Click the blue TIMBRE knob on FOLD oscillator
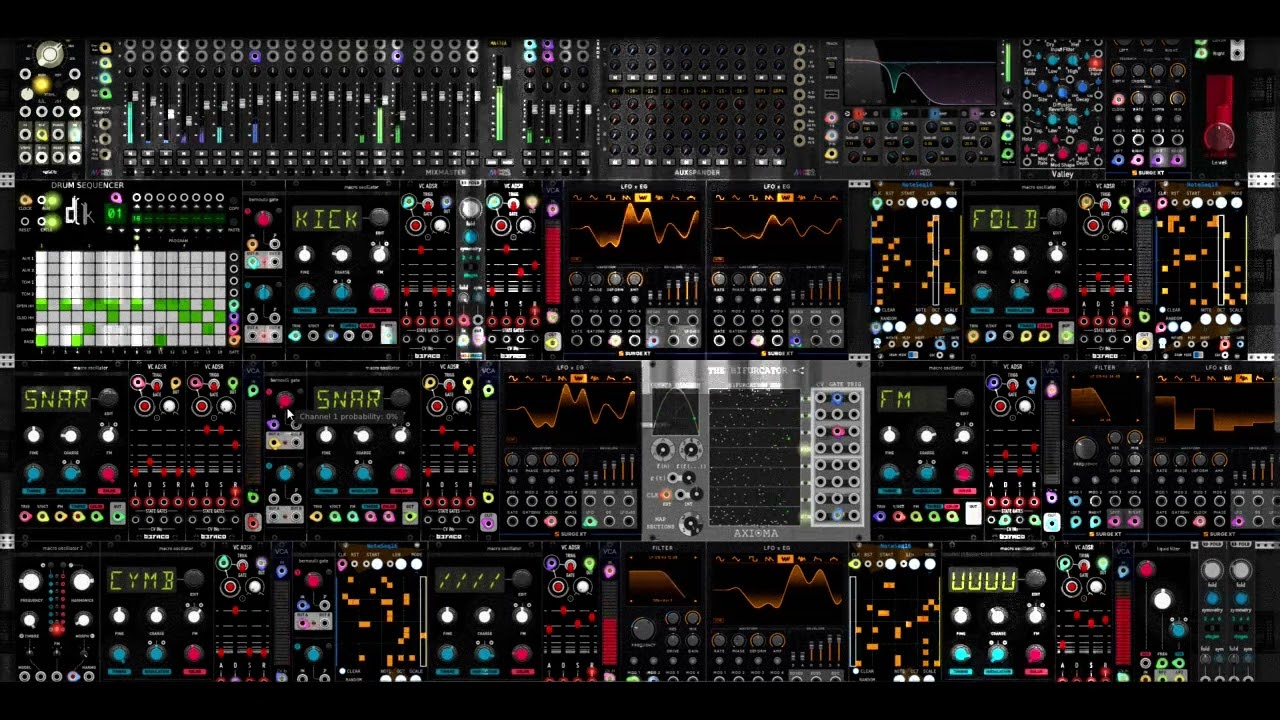This screenshot has width=1280, height=720. pyautogui.click(x=982, y=292)
